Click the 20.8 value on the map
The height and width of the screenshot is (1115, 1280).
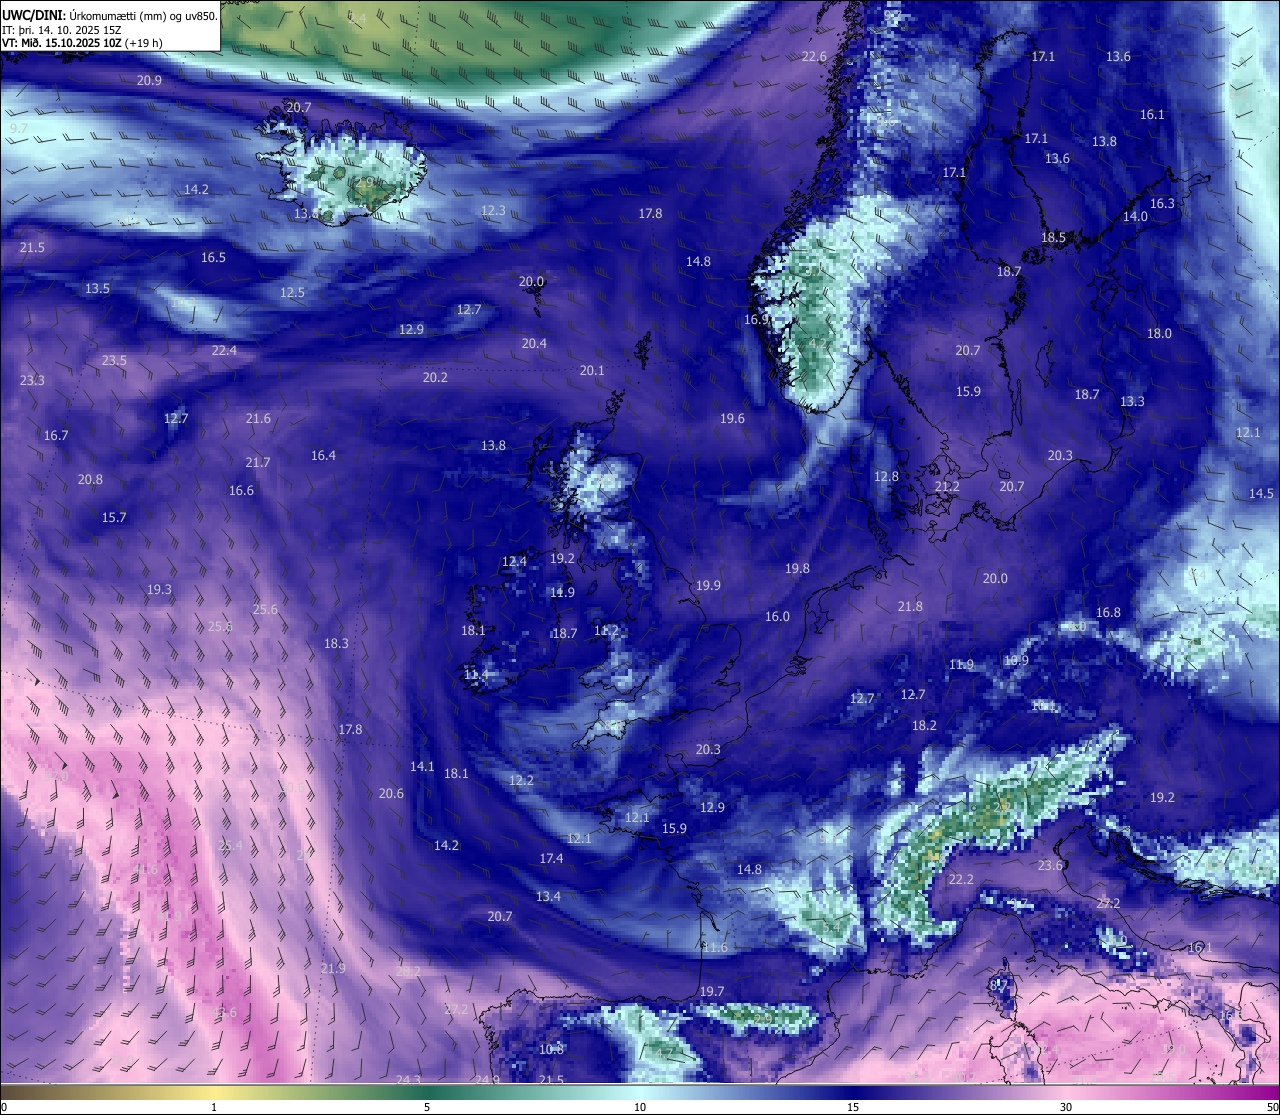click(91, 480)
